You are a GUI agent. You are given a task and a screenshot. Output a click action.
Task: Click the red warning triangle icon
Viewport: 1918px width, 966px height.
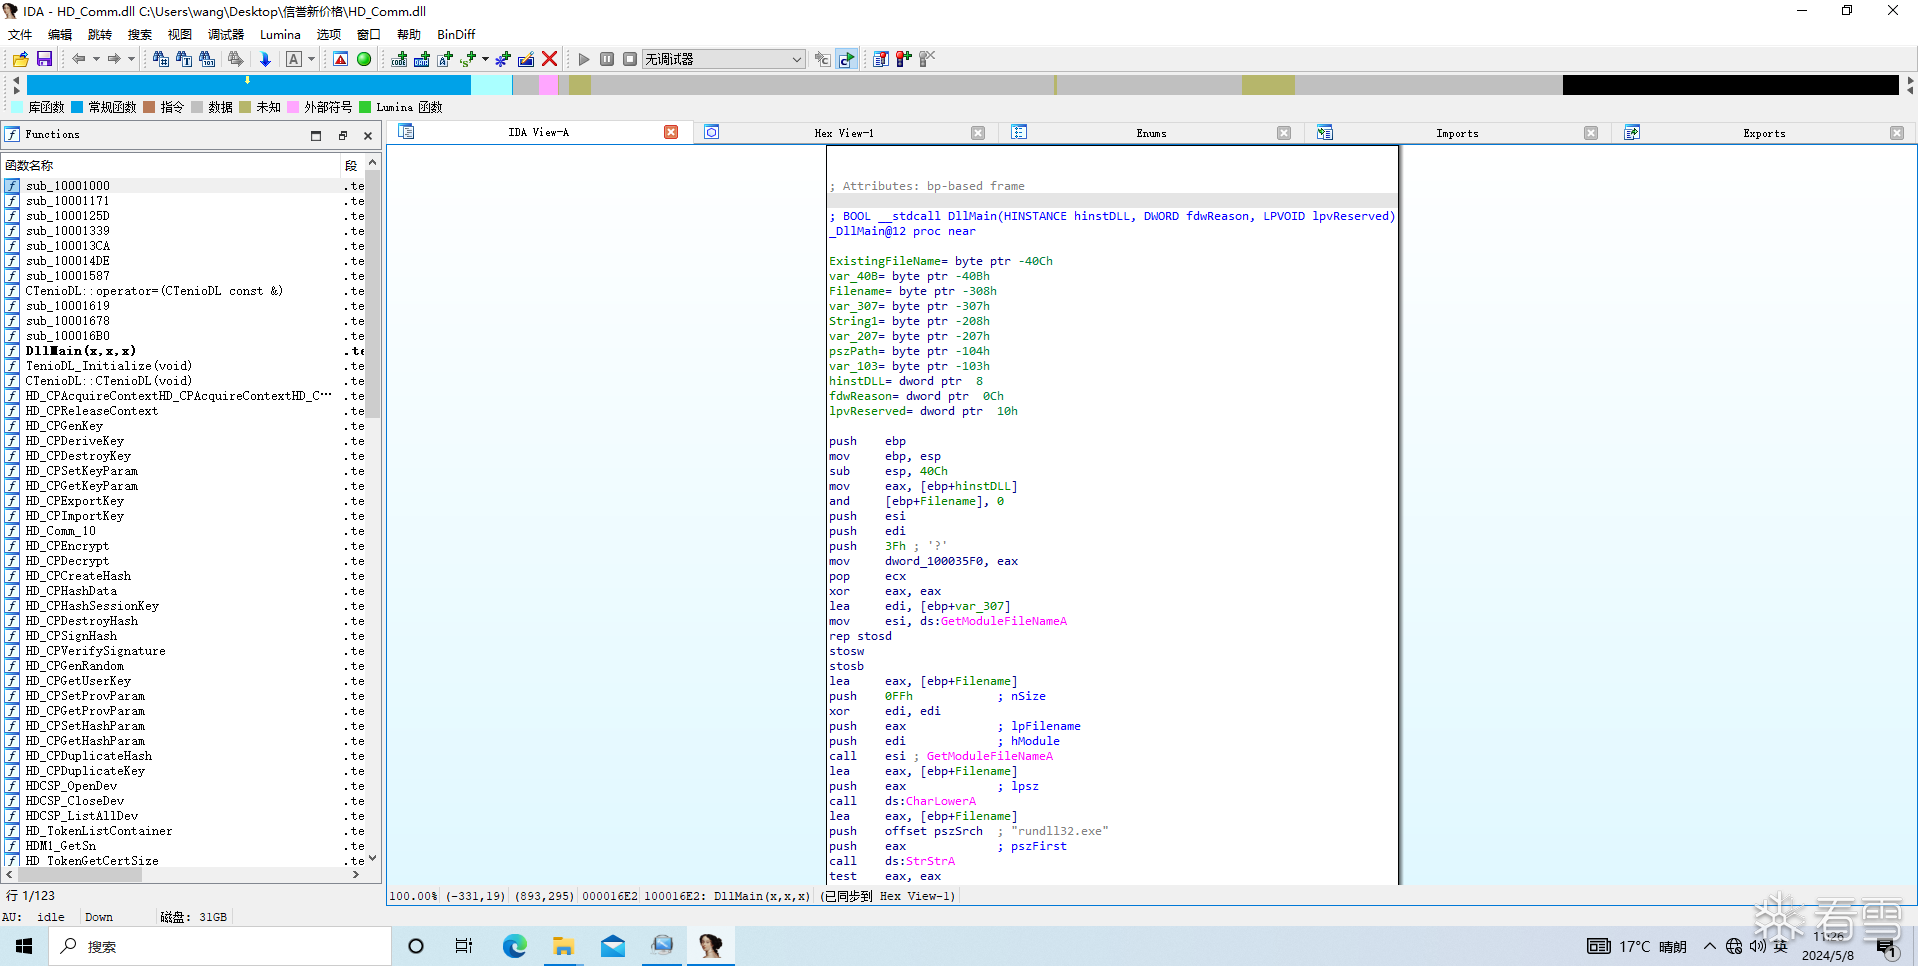click(341, 59)
